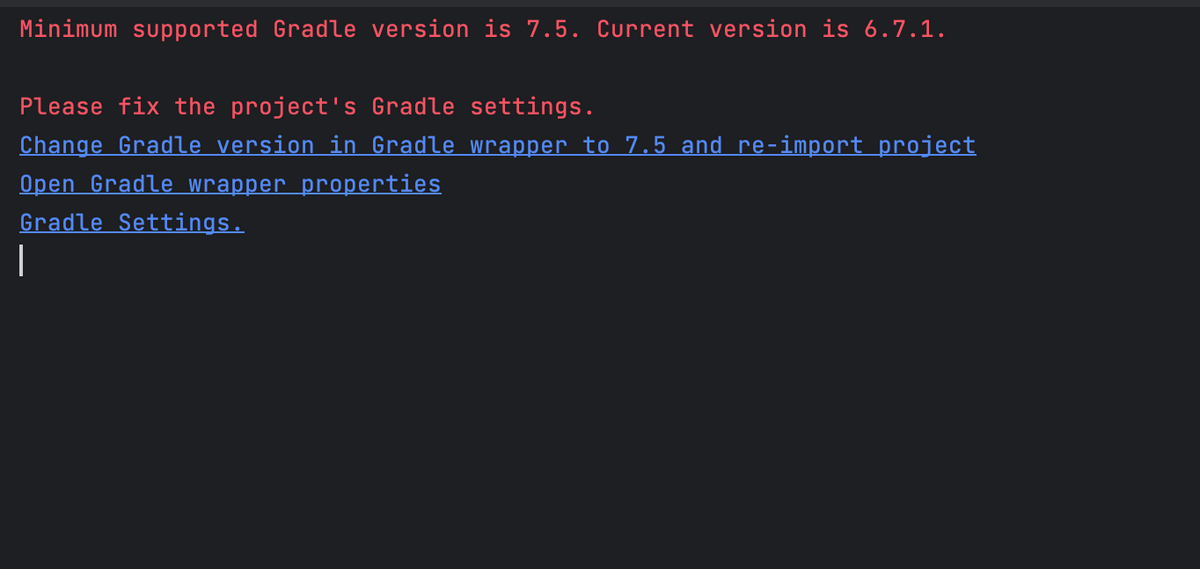The image size is (1200, 569).
Task: Click the word Change starting the first link
Action: tap(61, 145)
